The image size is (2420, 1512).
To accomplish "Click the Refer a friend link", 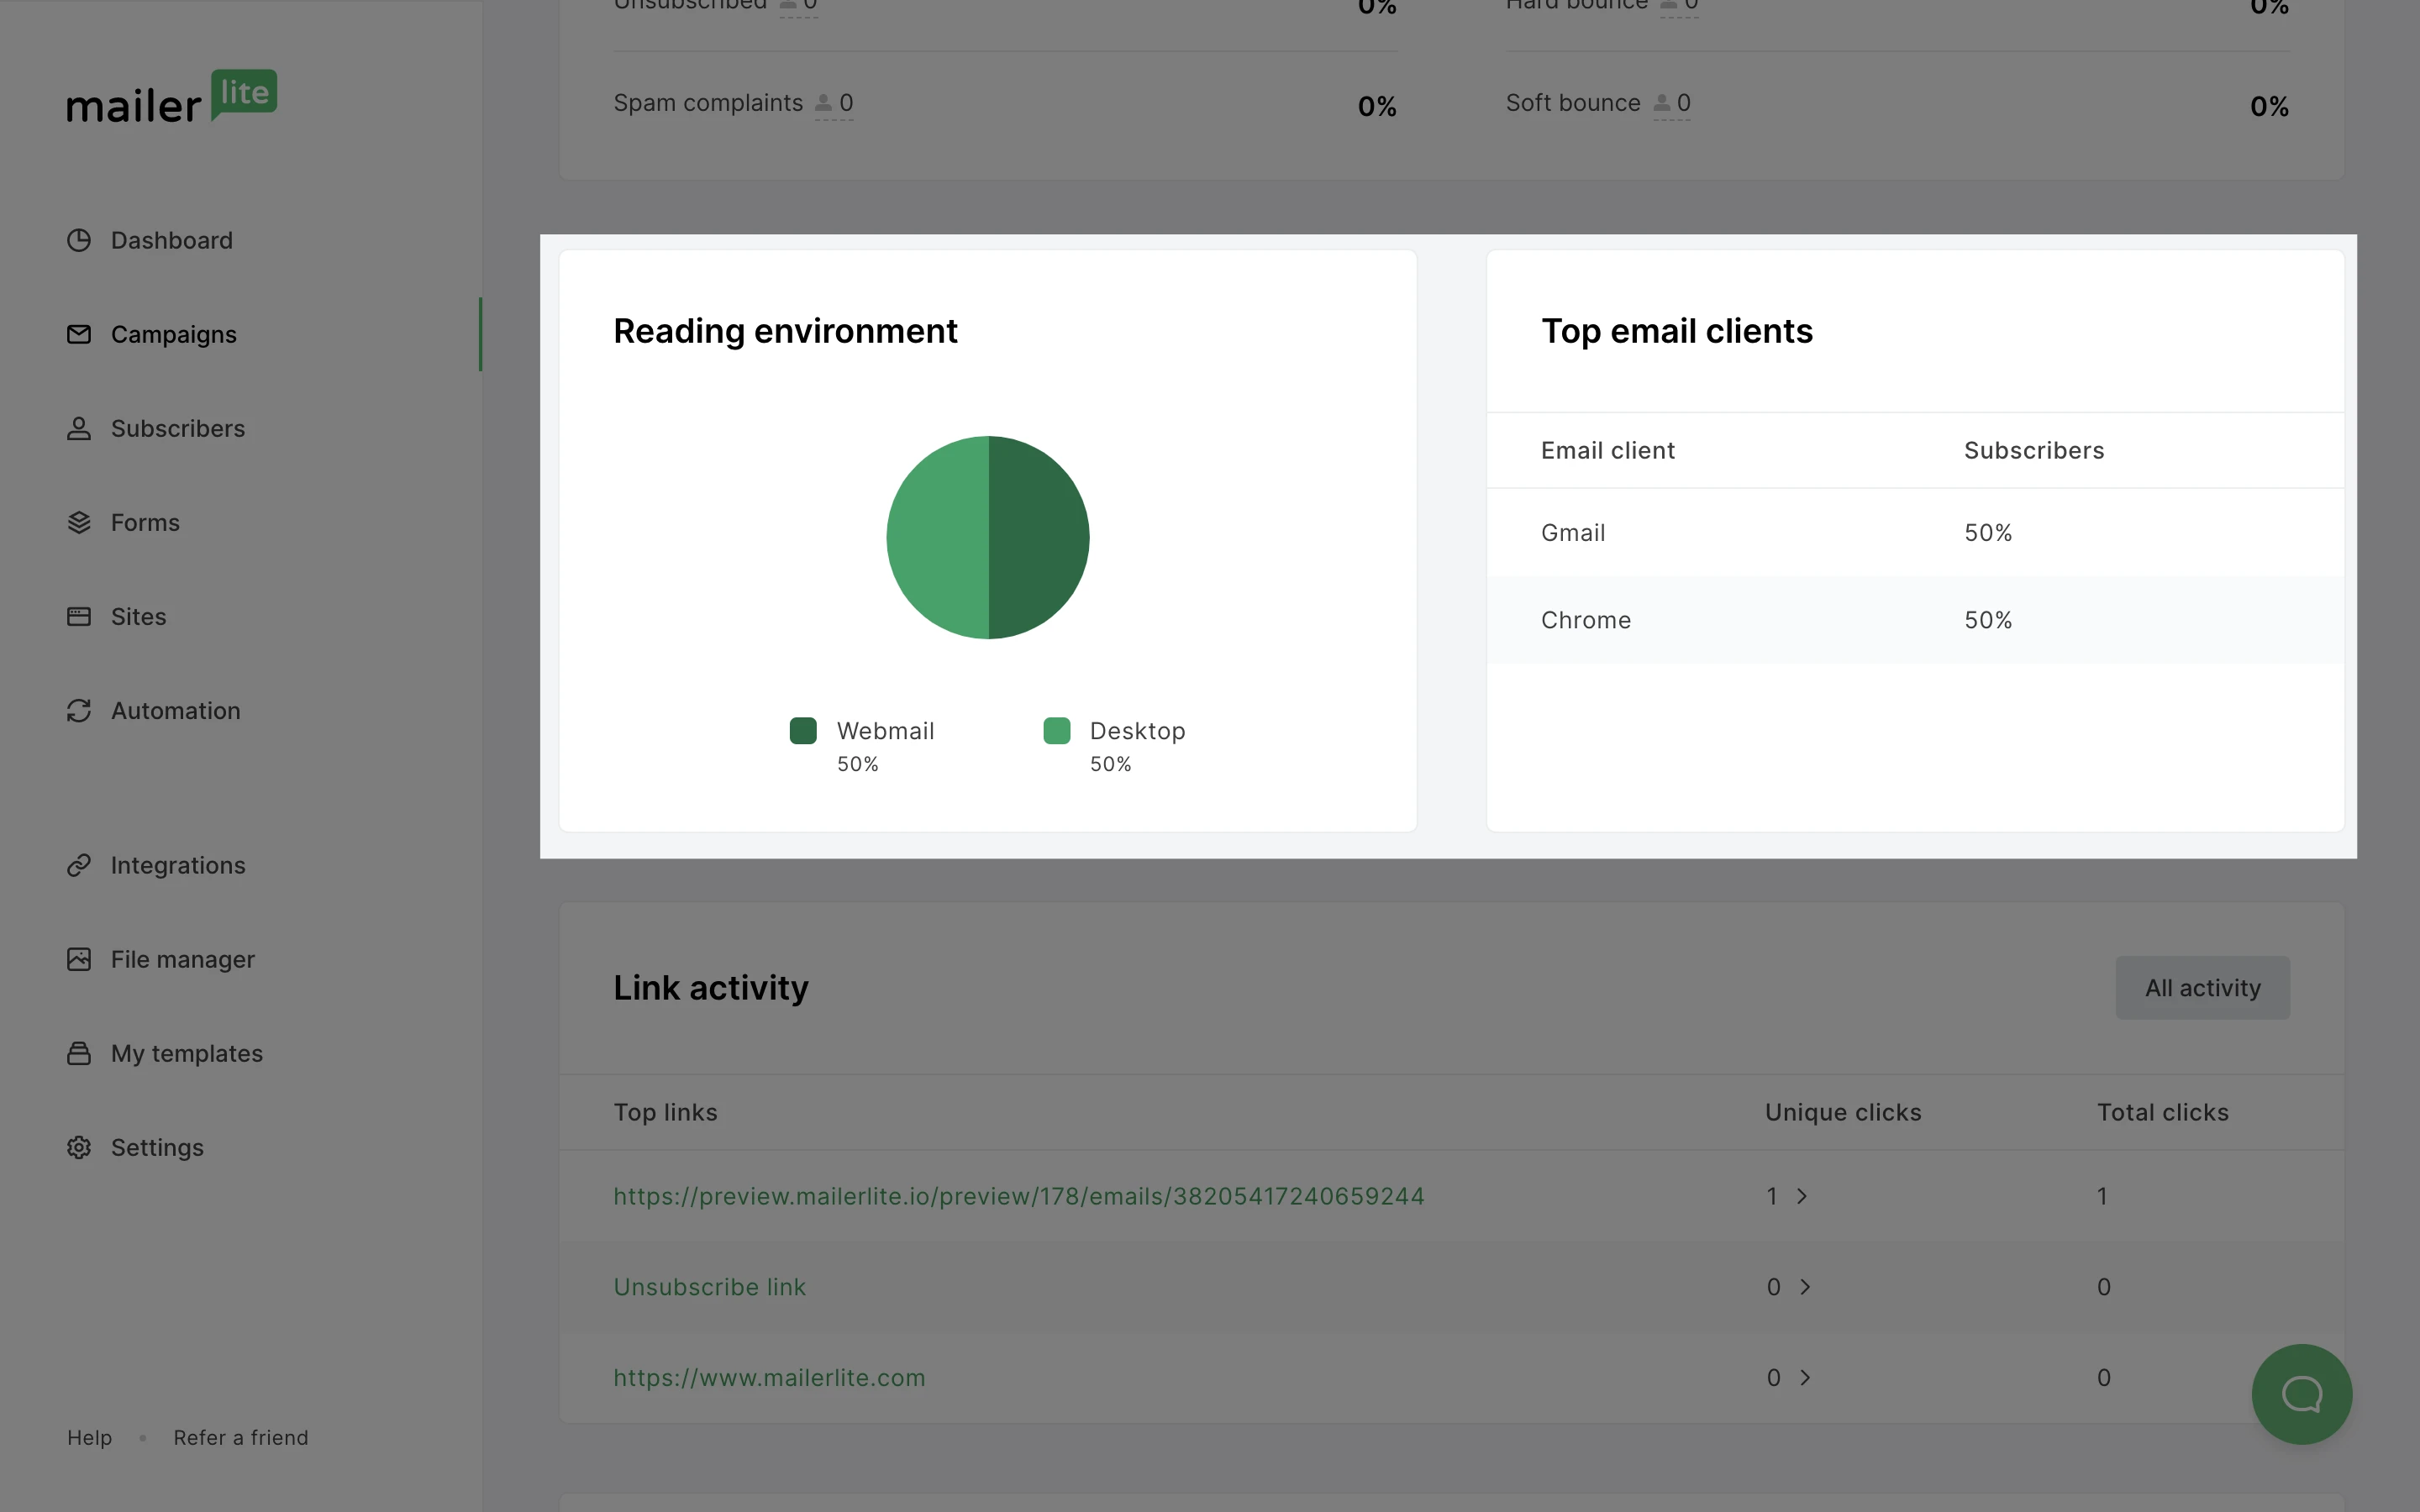I will 241,1437.
